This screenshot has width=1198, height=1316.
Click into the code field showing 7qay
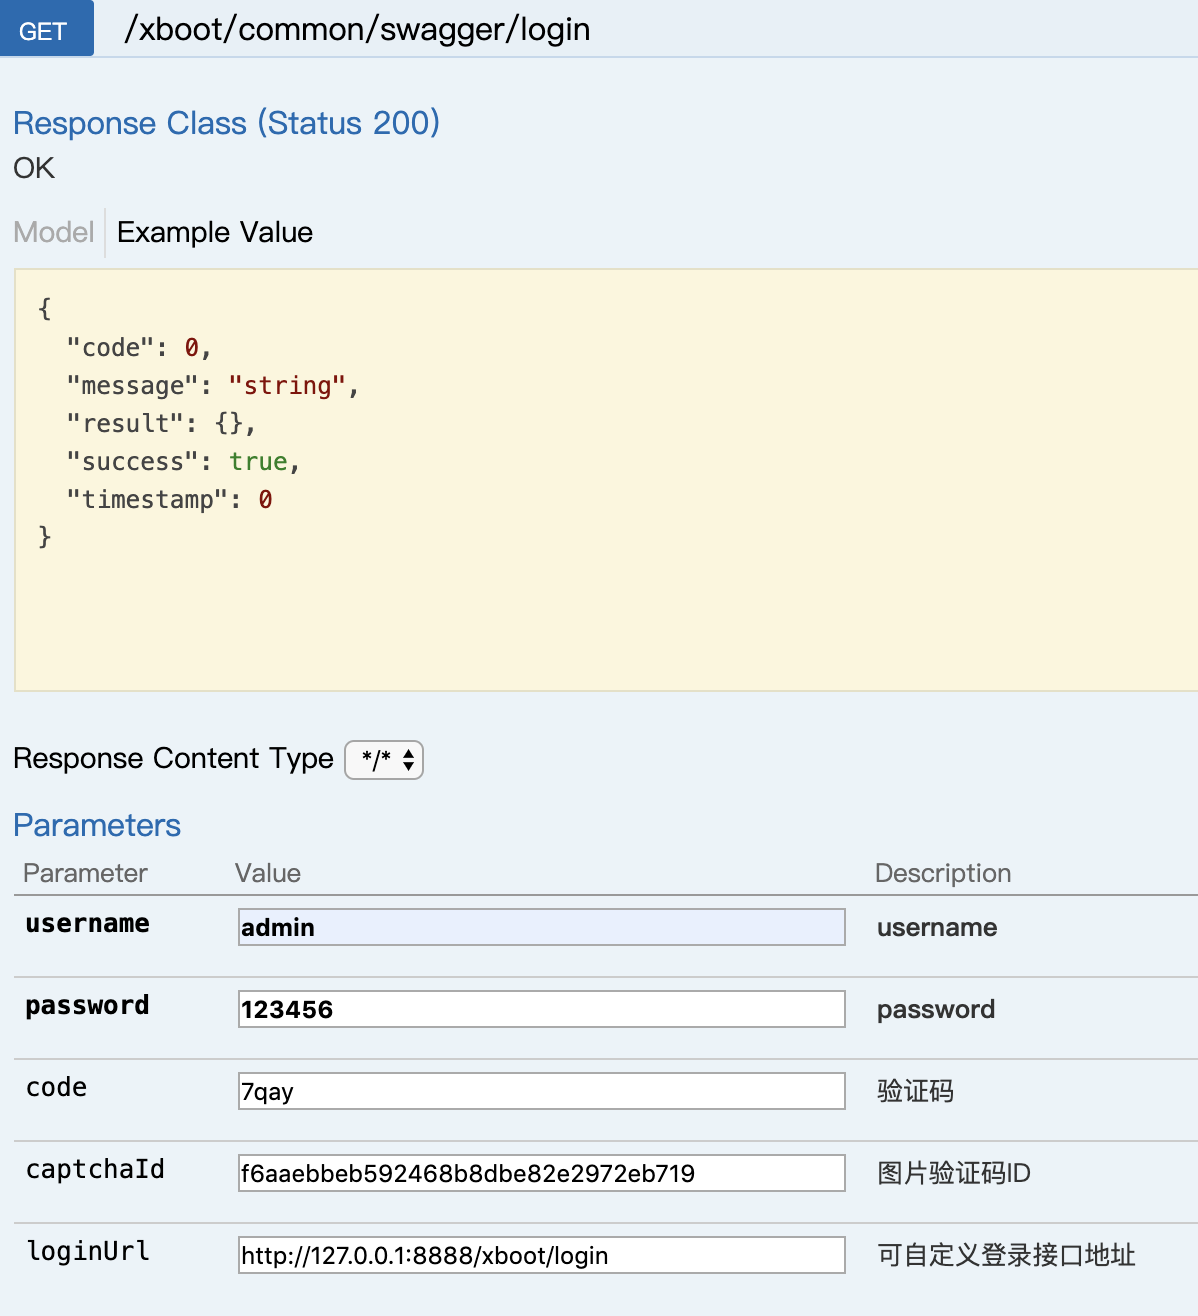pos(541,1091)
